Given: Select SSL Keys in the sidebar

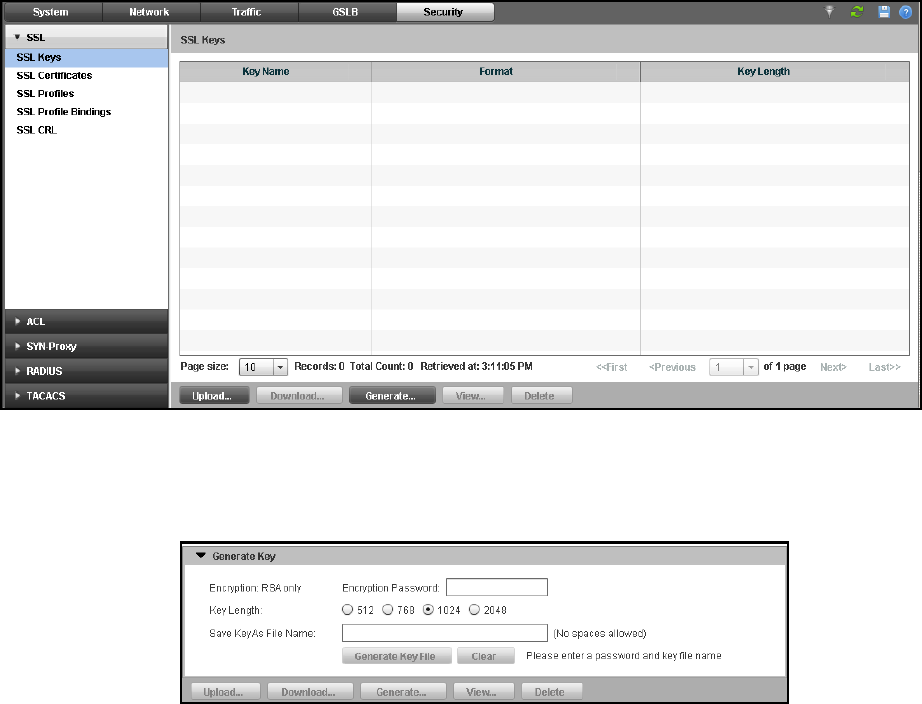Looking at the screenshot, I should click(86, 57).
